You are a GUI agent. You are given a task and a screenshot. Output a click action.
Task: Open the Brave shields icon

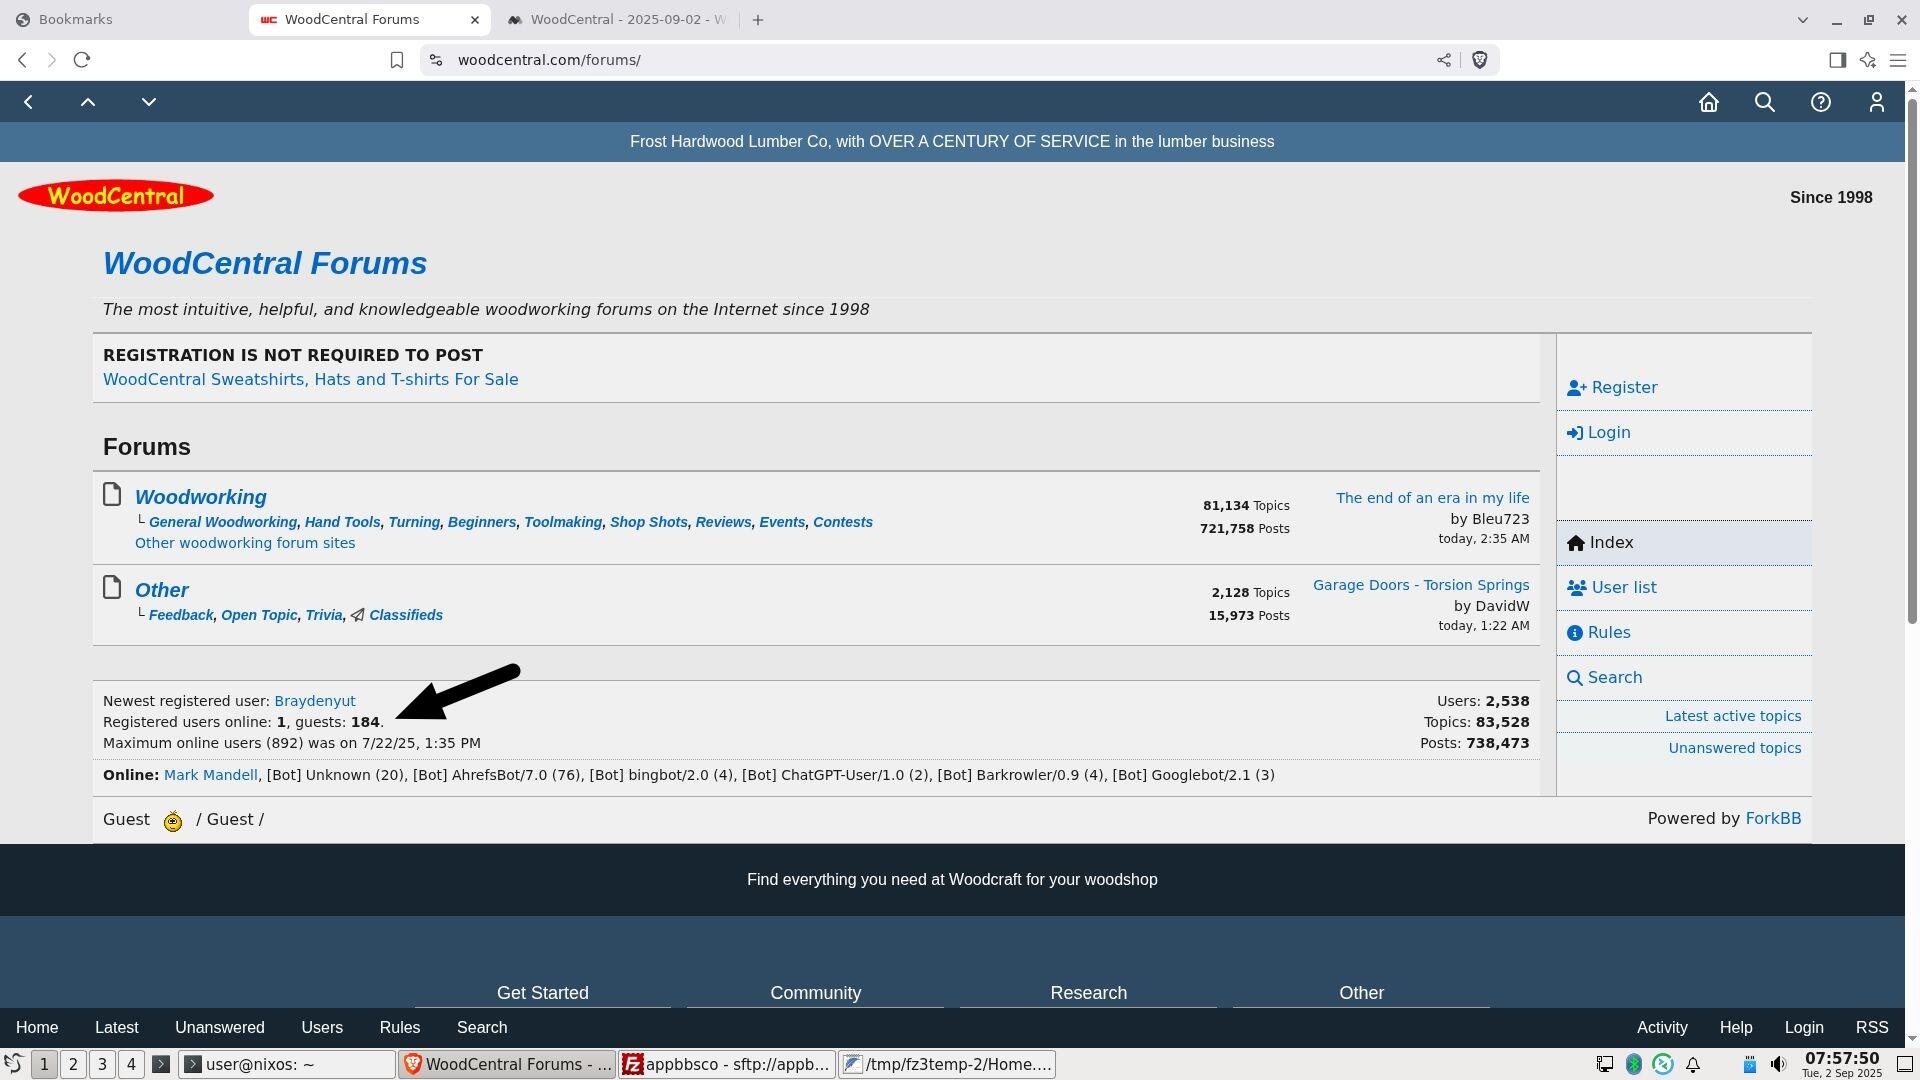tap(1479, 60)
